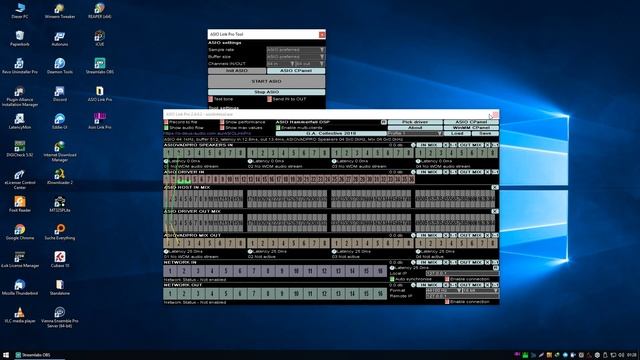Select Network In channel 16

click(380, 271)
